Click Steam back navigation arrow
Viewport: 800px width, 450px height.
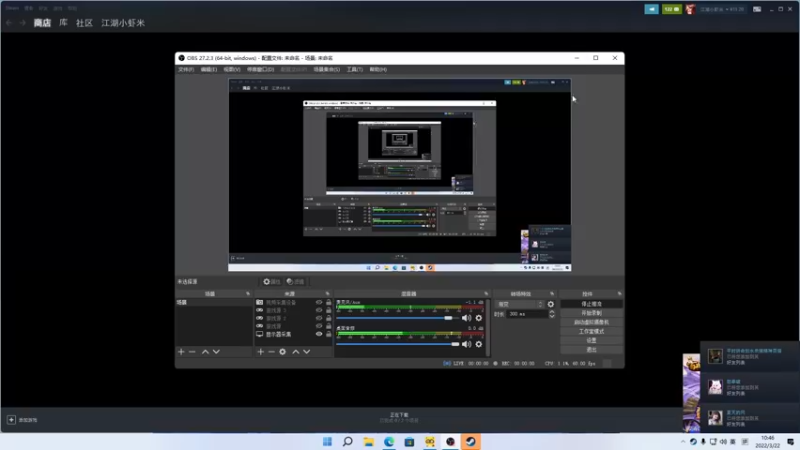tap(9, 23)
